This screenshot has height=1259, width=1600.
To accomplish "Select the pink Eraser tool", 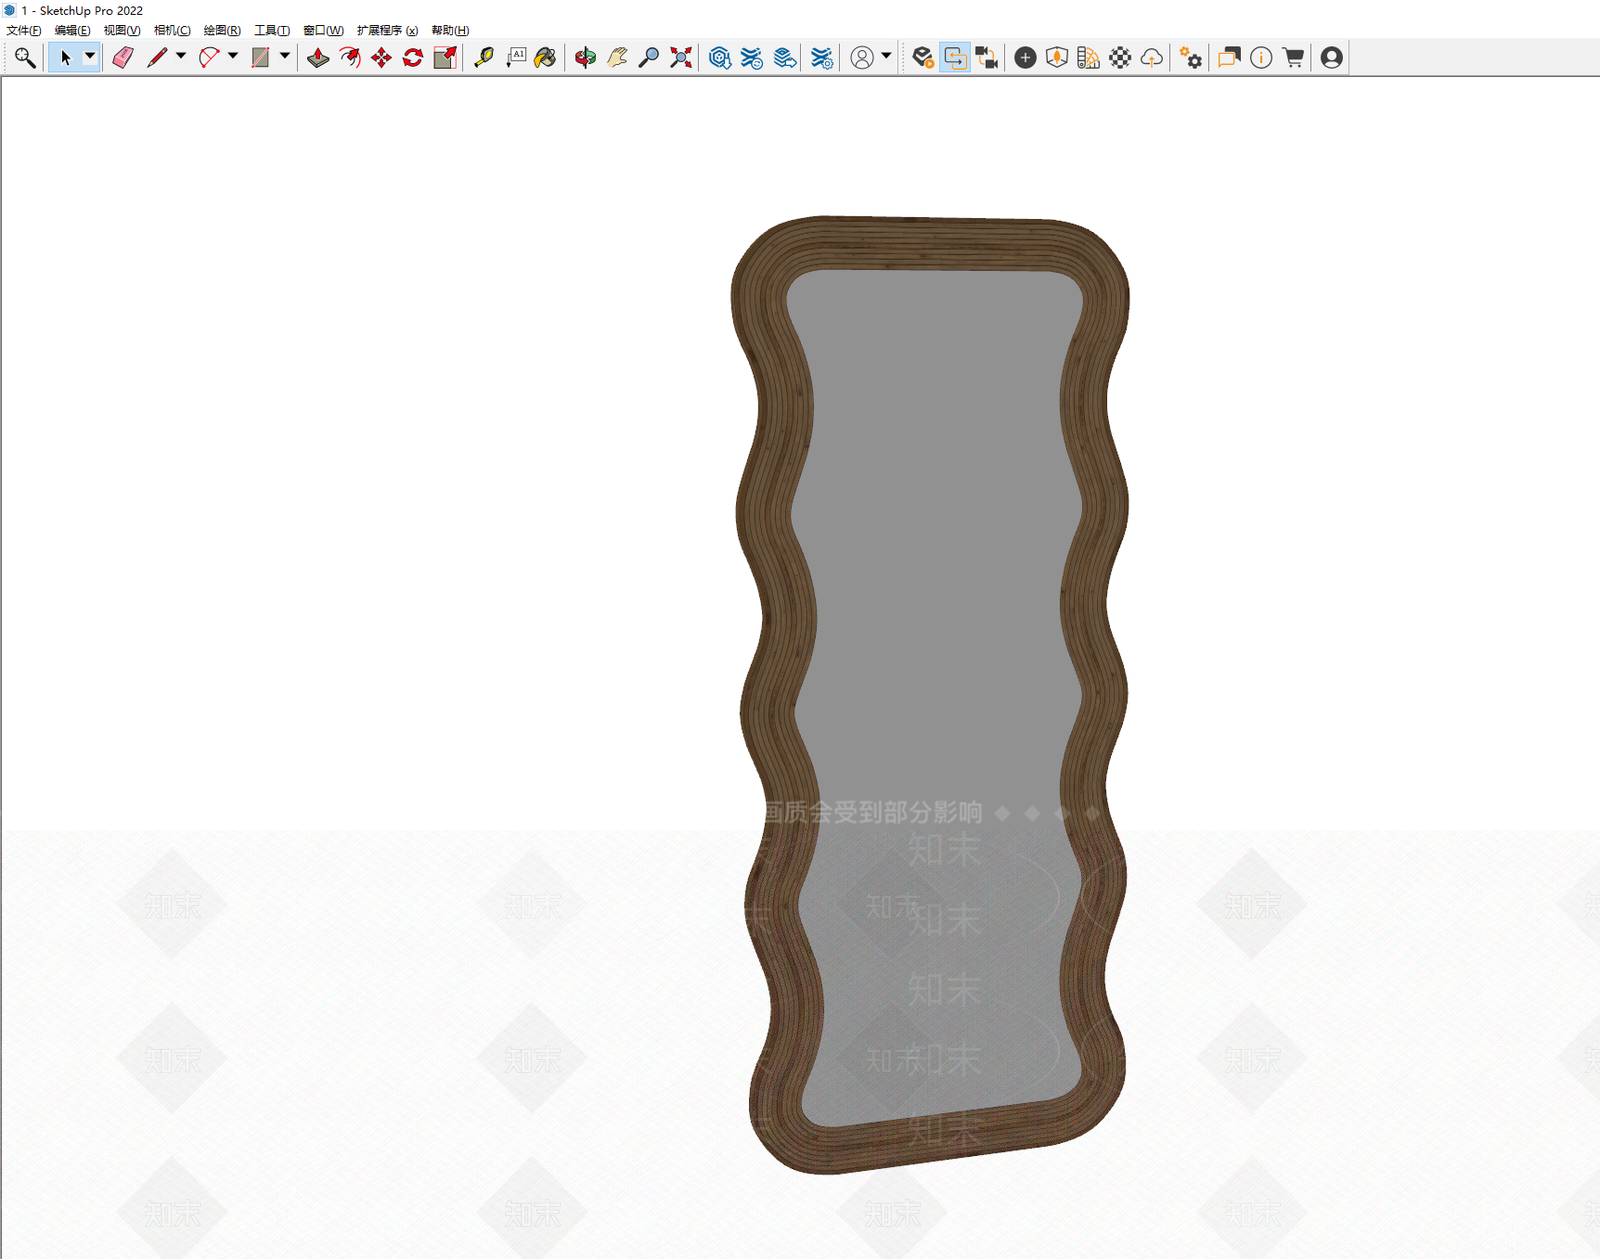I will [123, 58].
